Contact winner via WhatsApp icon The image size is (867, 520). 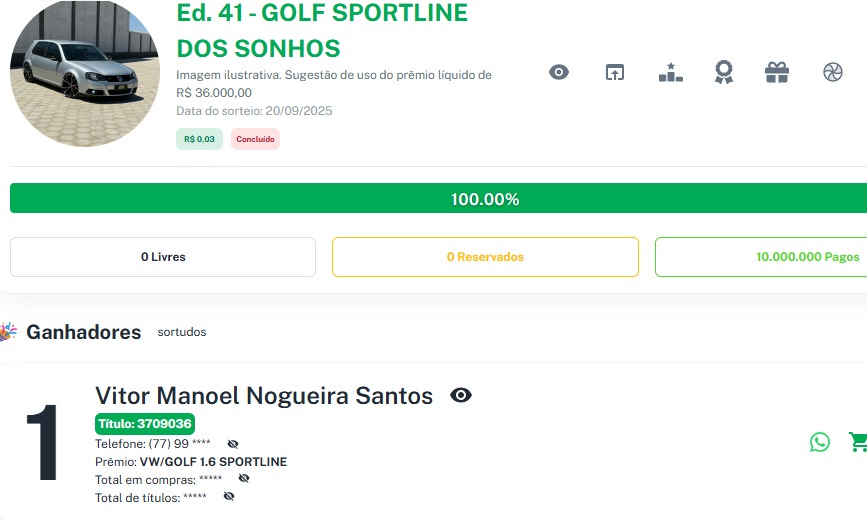(820, 442)
